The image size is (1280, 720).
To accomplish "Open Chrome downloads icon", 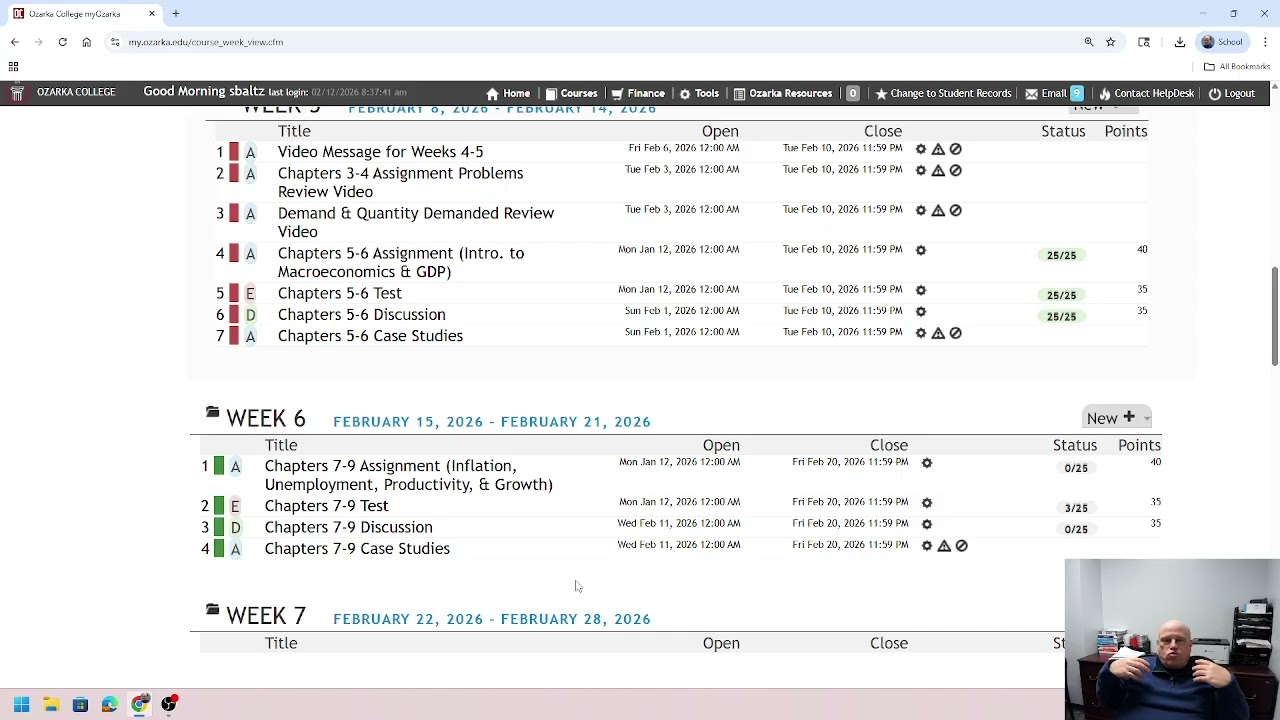I will coord(1180,42).
